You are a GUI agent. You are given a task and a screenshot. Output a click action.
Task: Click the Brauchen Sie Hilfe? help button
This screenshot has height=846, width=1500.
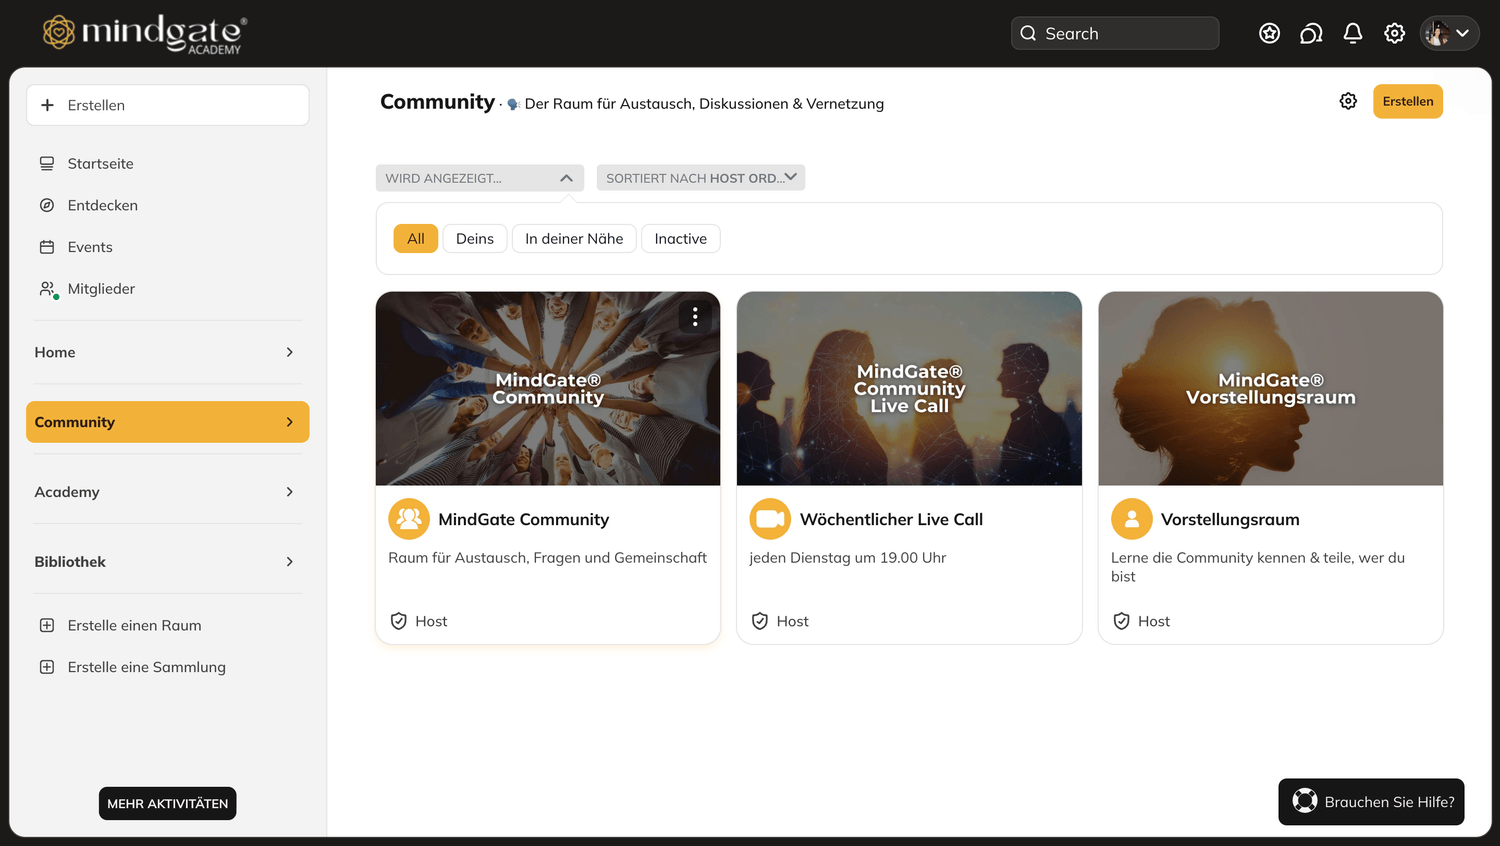(x=1371, y=802)
